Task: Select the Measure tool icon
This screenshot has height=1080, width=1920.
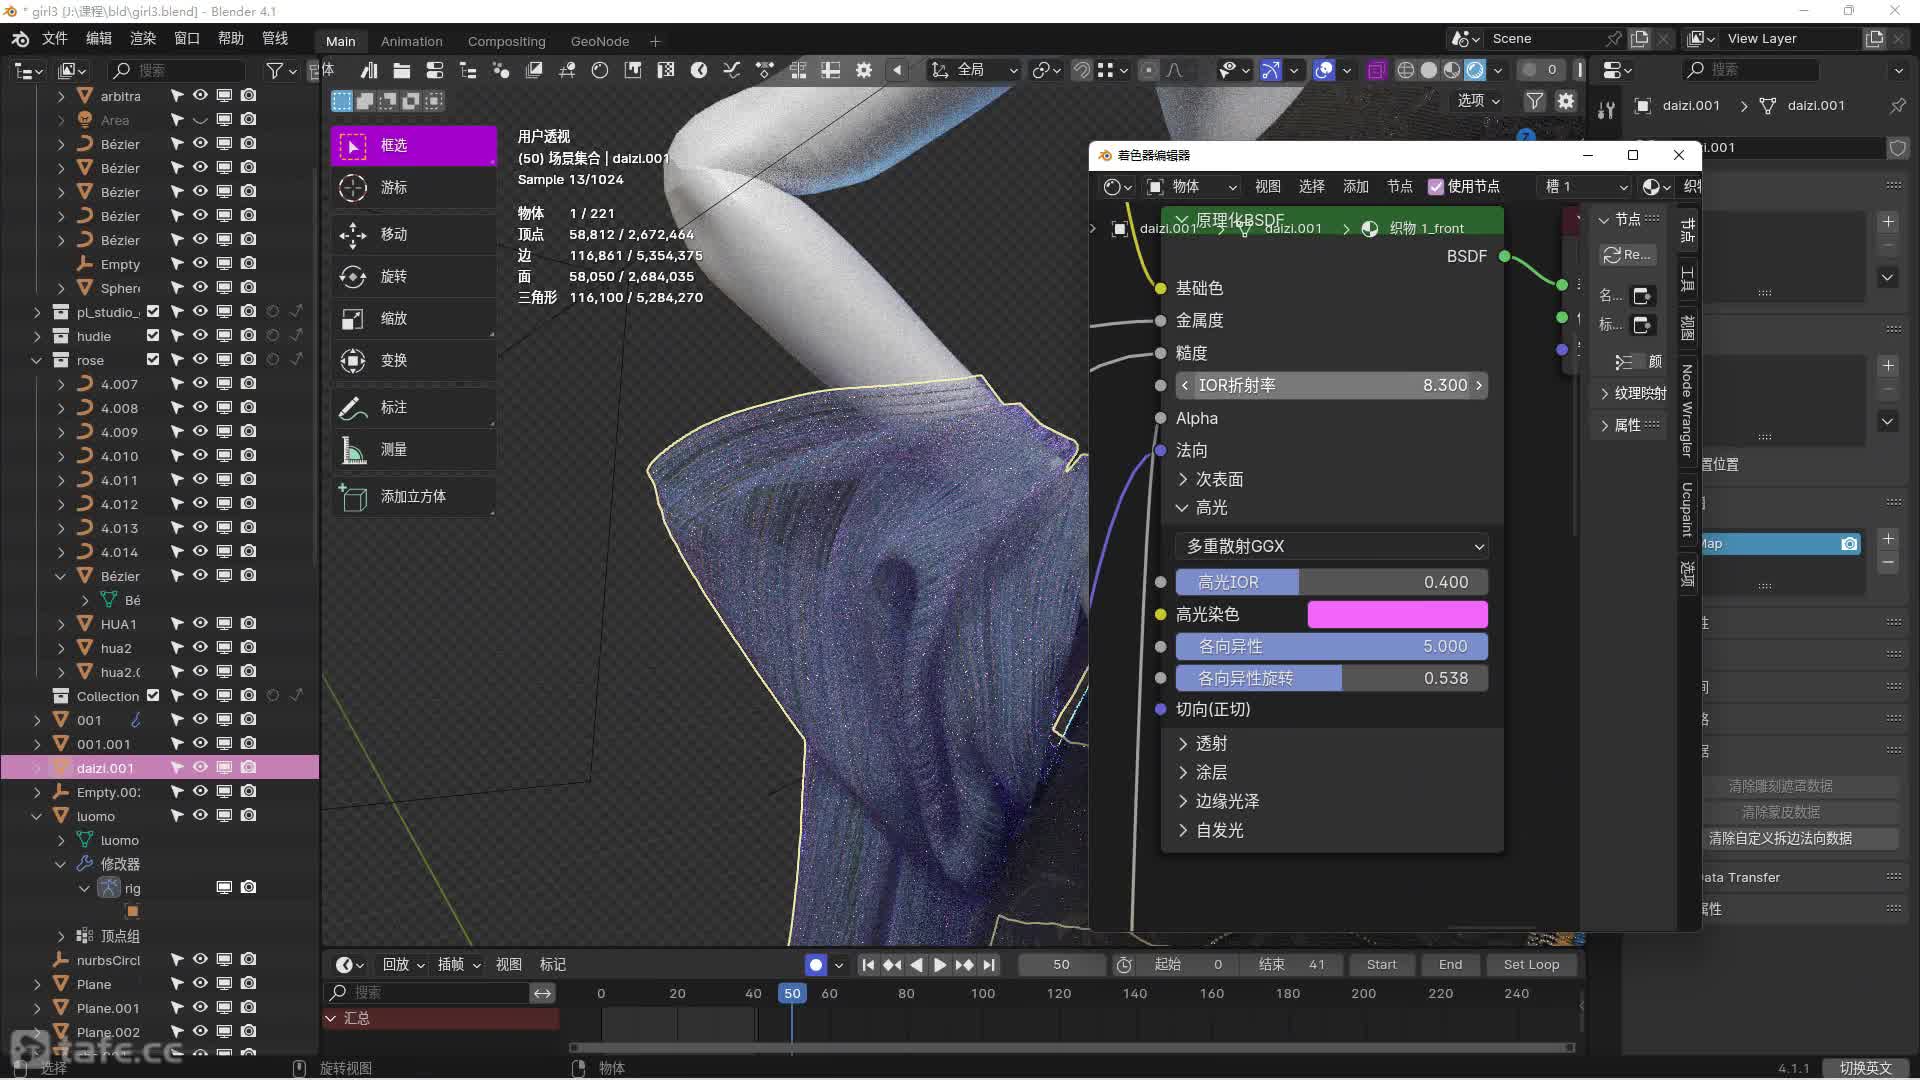Action: pyautogui.click(x=353, y=450)
